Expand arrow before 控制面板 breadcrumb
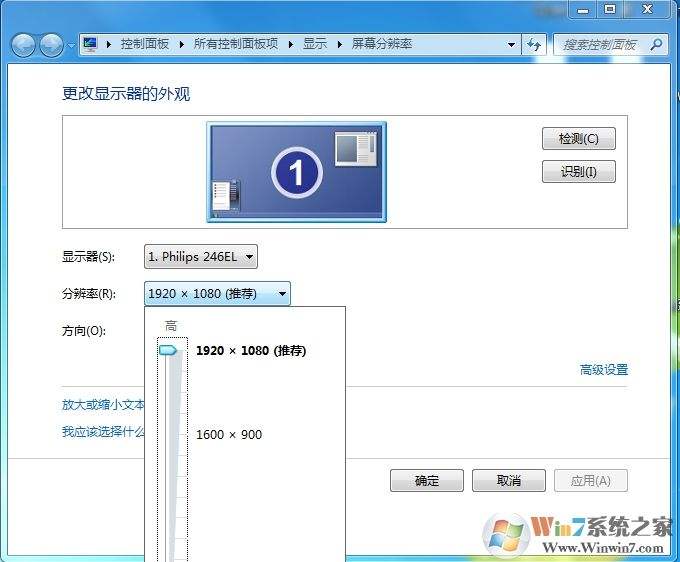The image size is (680, 562). click(x=108, y=44)
